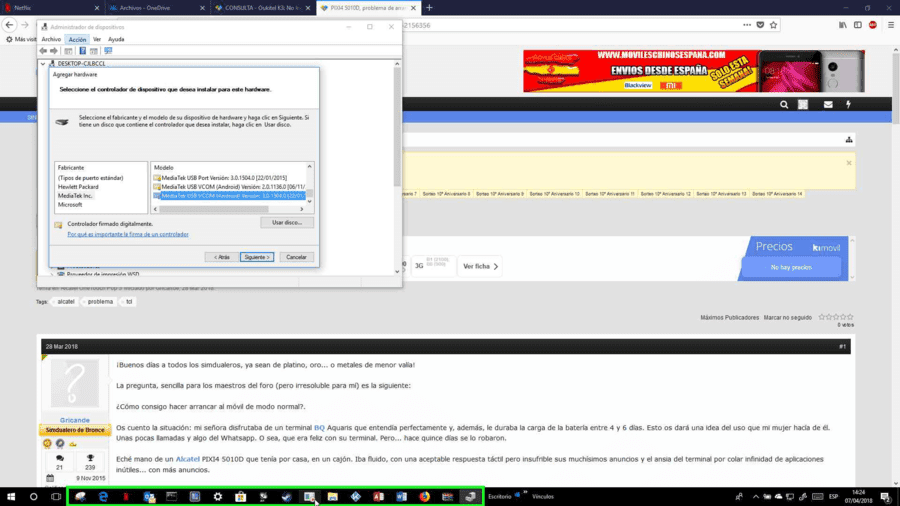Click the alcatel tag
The height and width of the screenshot is (506, 900).
tap(65, 302)
